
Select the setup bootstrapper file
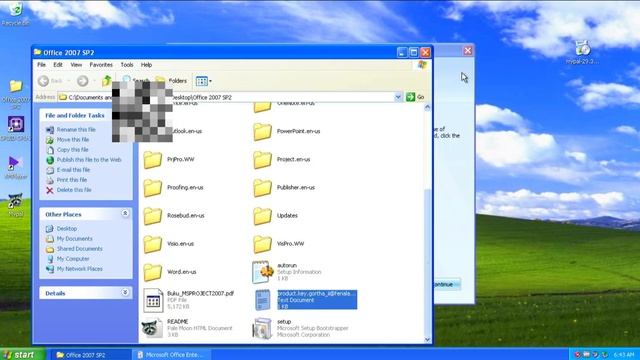pos(300,328)
